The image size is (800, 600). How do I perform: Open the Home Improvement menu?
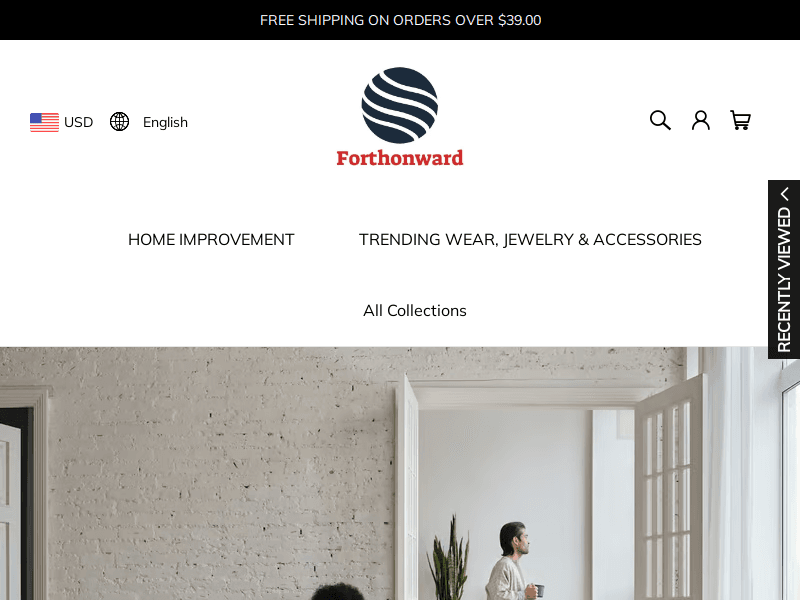click(x=211, y=240)
